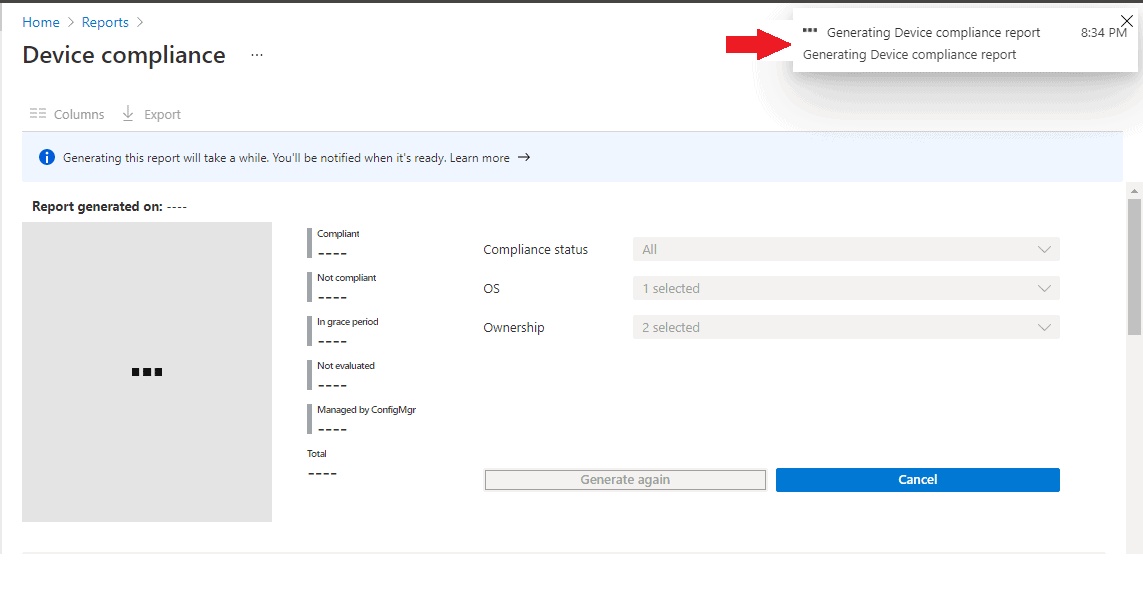Open the Device compliance options ellipsis menu
Screen dimensions: 1143x595
click(257, 56)
